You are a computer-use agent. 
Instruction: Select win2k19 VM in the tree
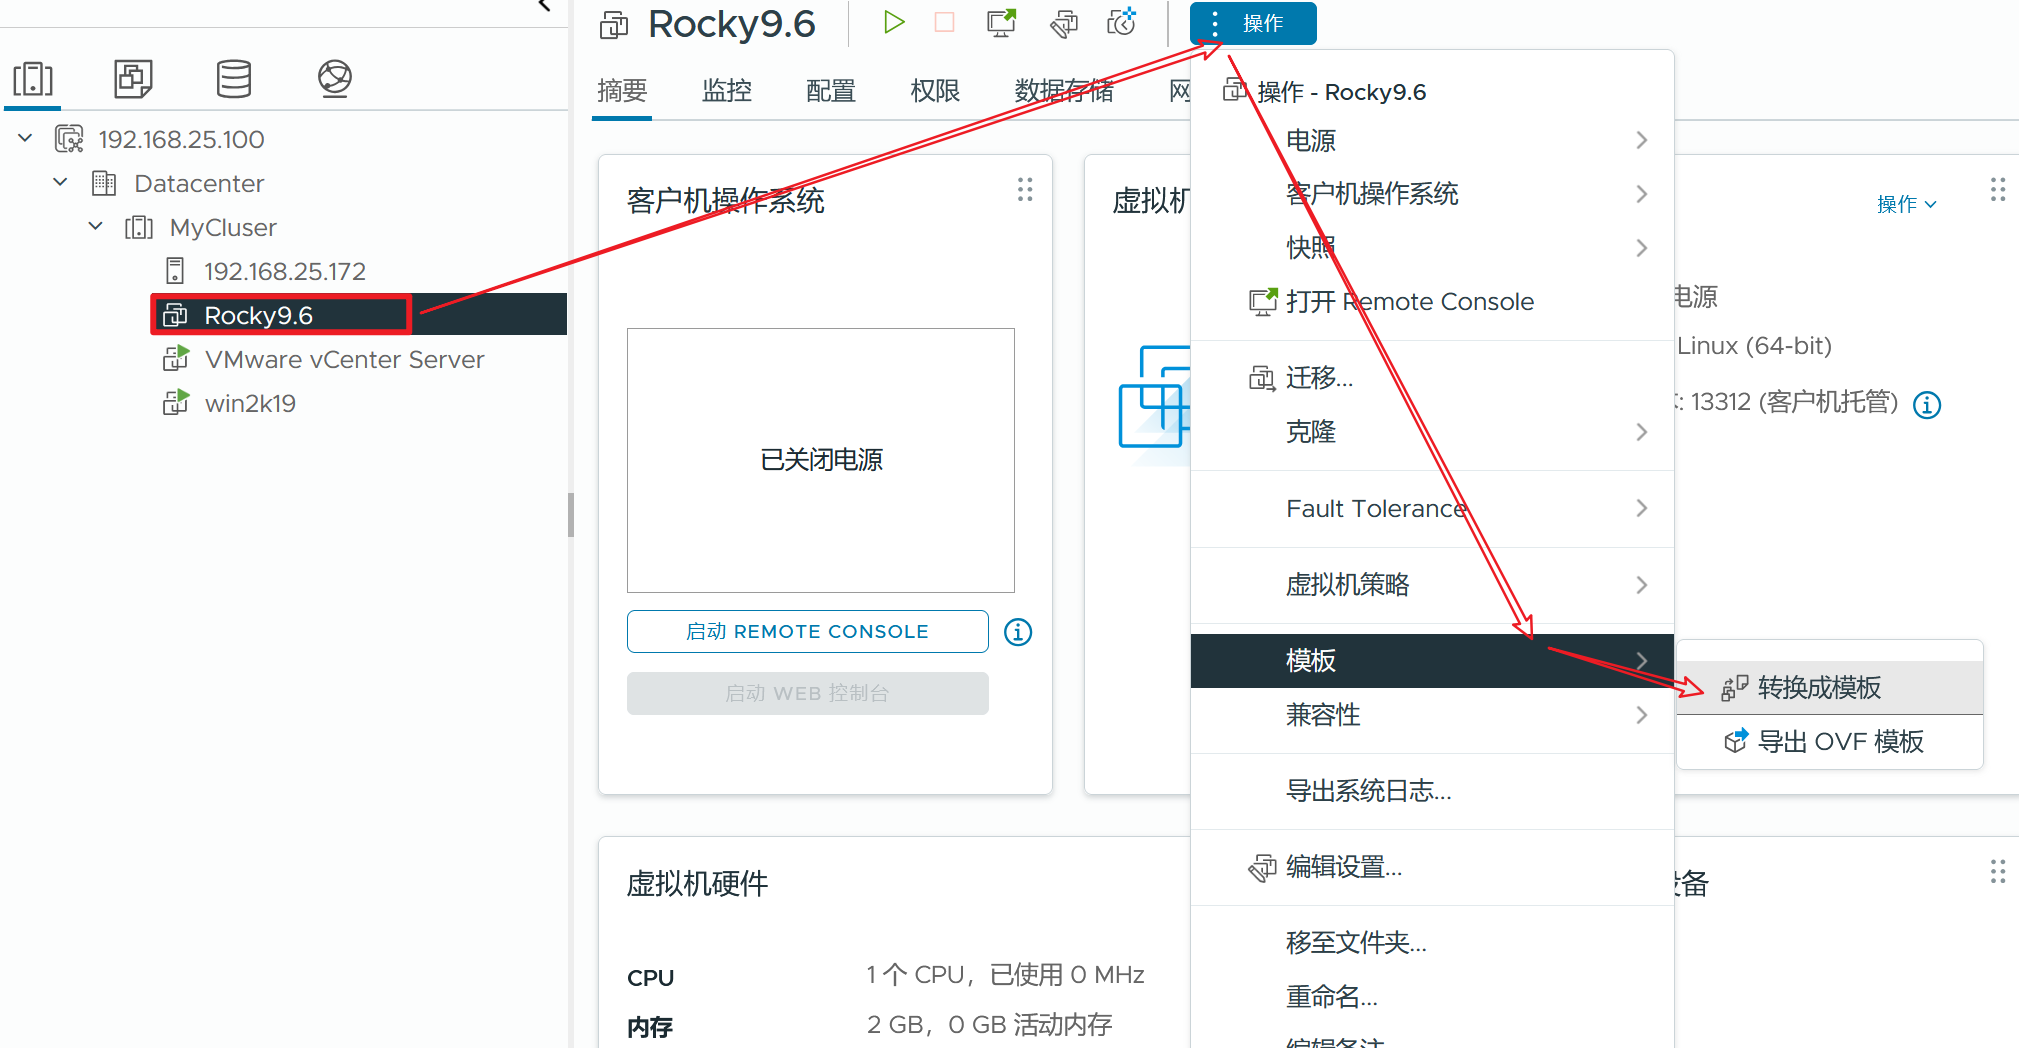point(250,403)
